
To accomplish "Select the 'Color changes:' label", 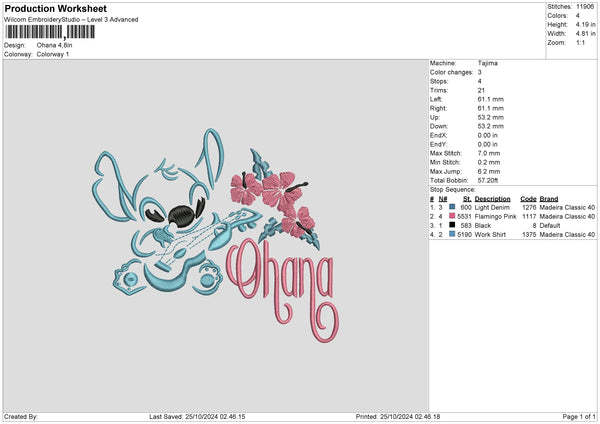I will pyautogui.click(x=452, y=72).
